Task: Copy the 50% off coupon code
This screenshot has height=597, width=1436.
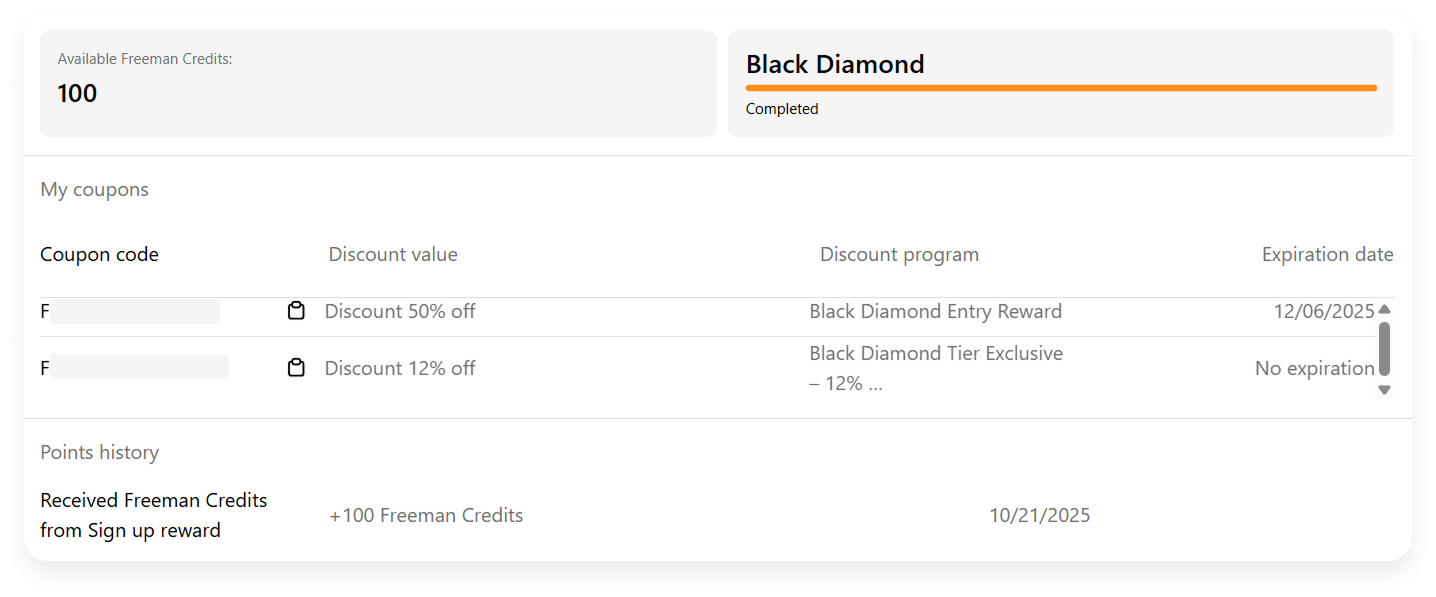Action: pos(296,311)
